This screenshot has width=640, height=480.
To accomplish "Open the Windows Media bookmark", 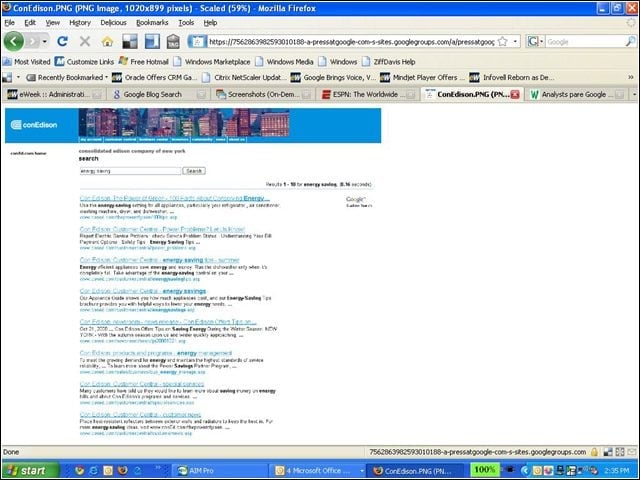I will coord(284,62).
